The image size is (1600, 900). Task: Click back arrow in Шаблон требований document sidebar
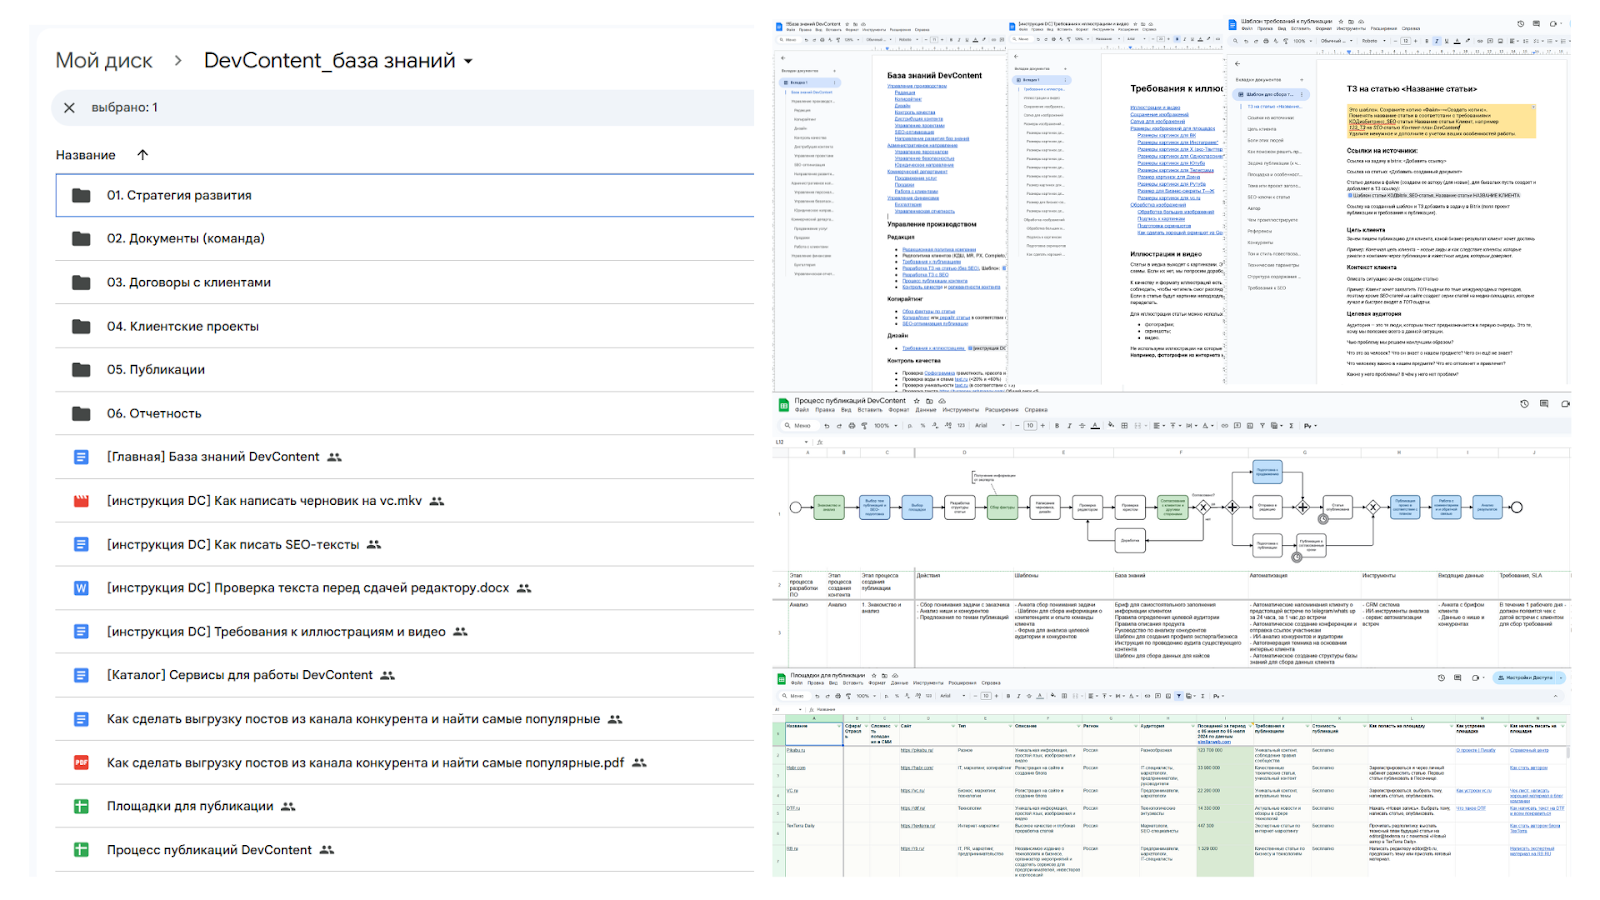pyautogui.click(x=1238, y=63)
